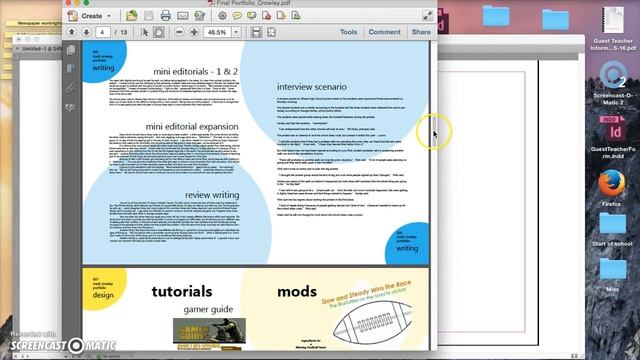Viewport: 640px width, 360px height.
Task: Click the Edit text and images icon
Action: 200,16
